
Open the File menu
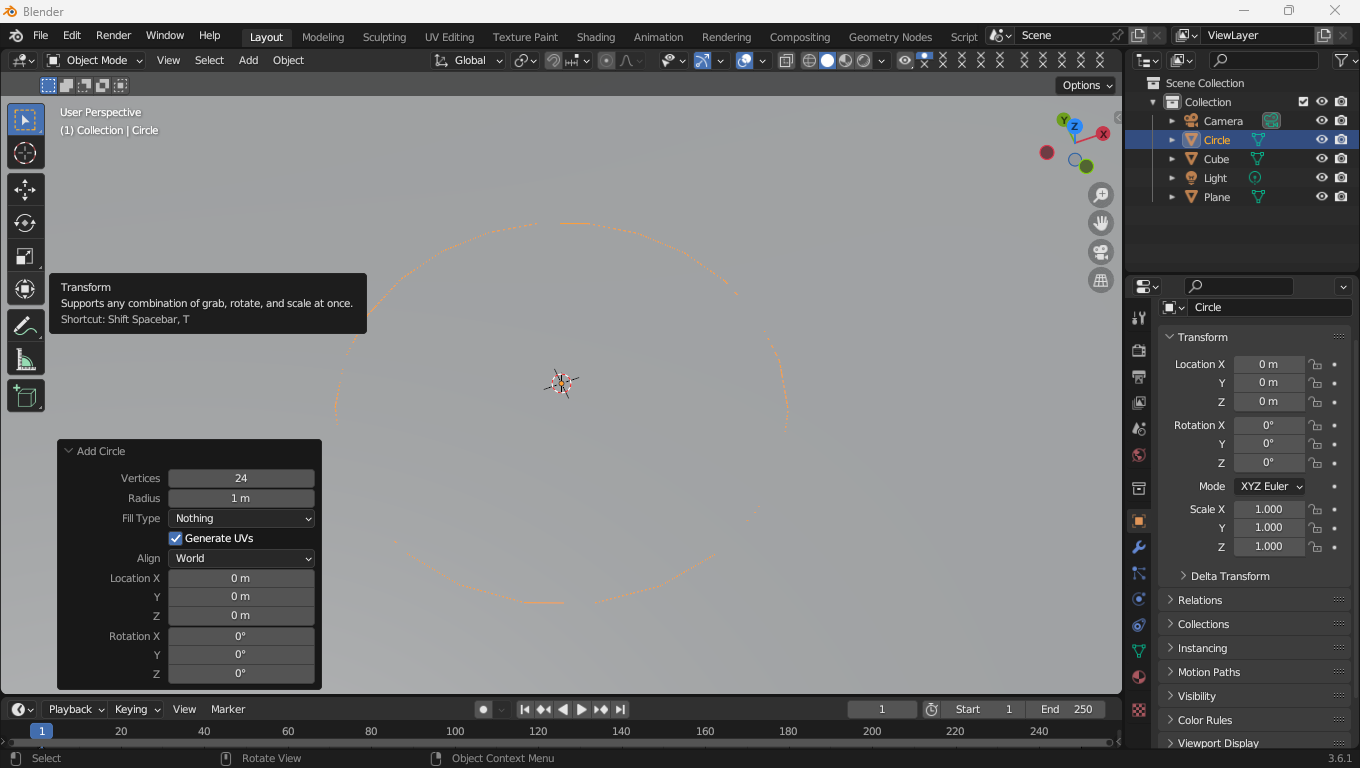click(41, 35)
